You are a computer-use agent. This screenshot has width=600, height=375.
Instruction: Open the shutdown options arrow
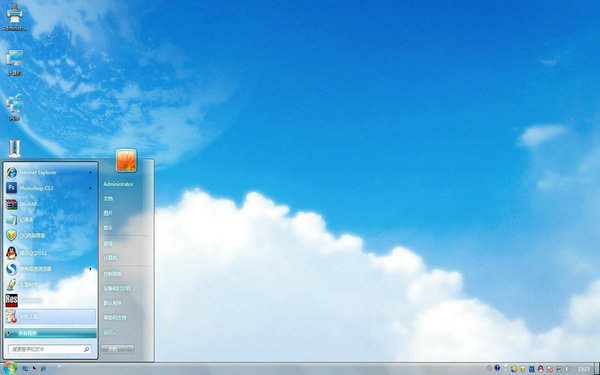point(130,349)
